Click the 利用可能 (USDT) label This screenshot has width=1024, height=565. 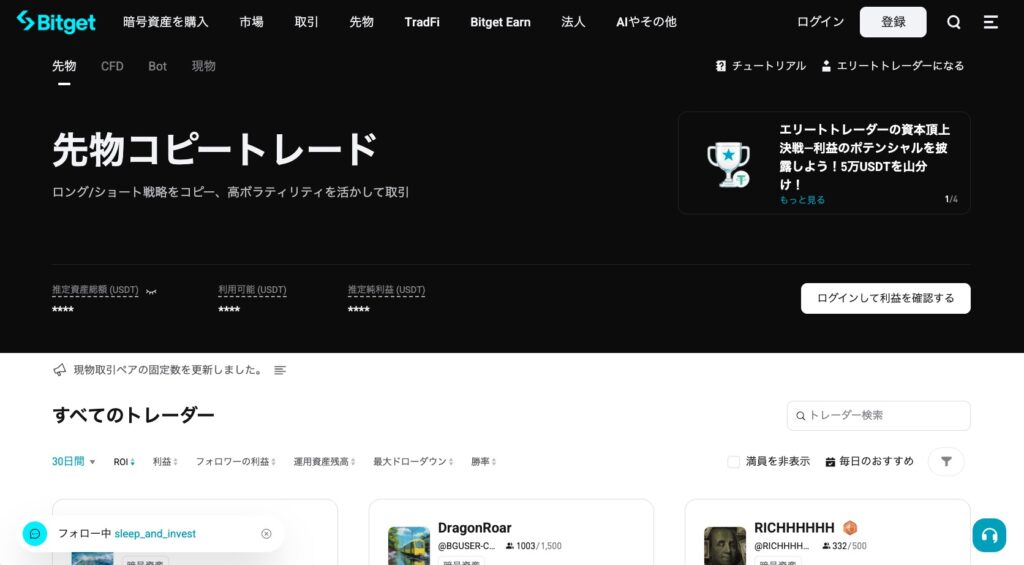252,290
